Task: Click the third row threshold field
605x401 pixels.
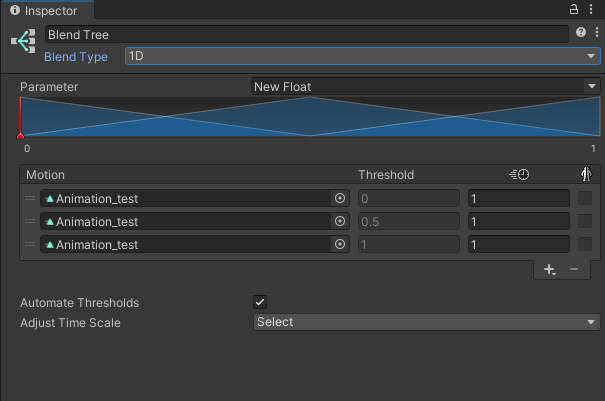Action: pos(409,244)
